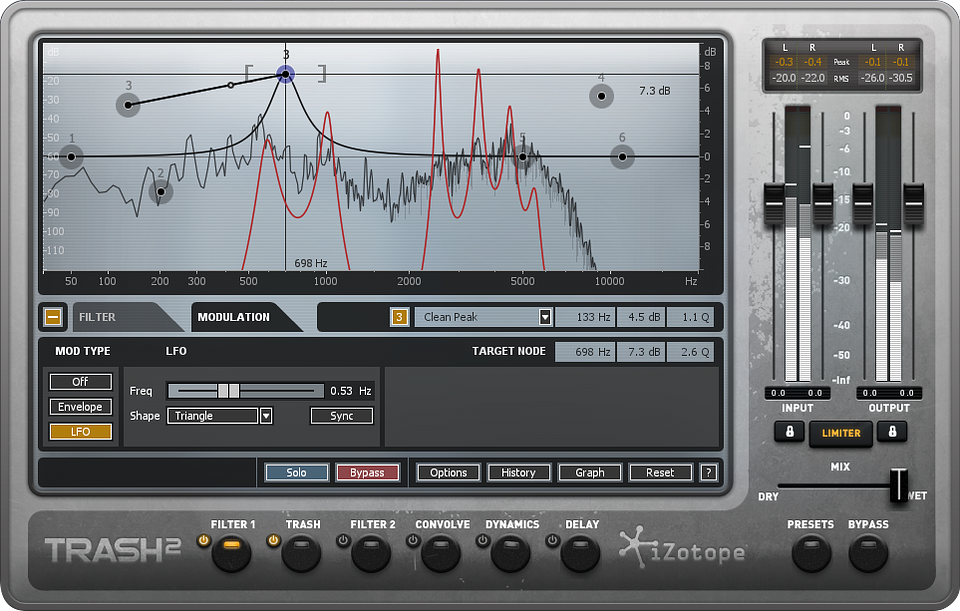
Task: Click the input meter lock icon
Action: tap(790, 432)
